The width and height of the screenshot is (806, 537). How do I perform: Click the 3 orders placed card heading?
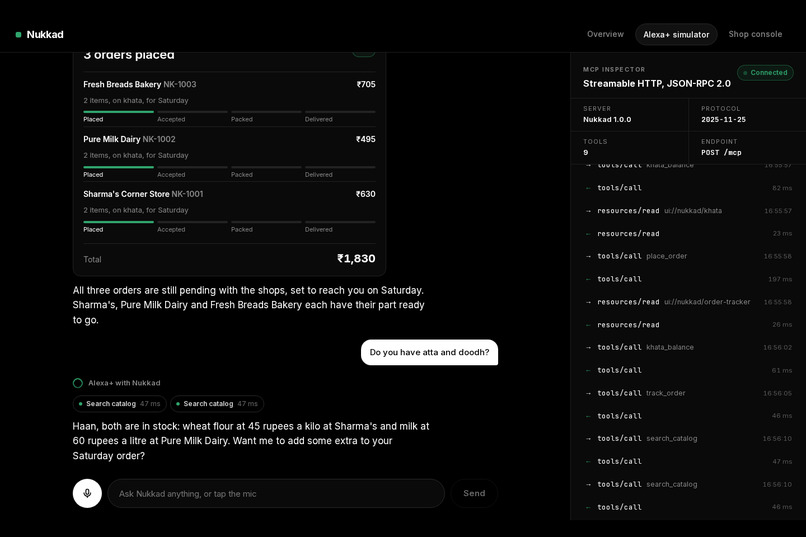click(129, 55)
